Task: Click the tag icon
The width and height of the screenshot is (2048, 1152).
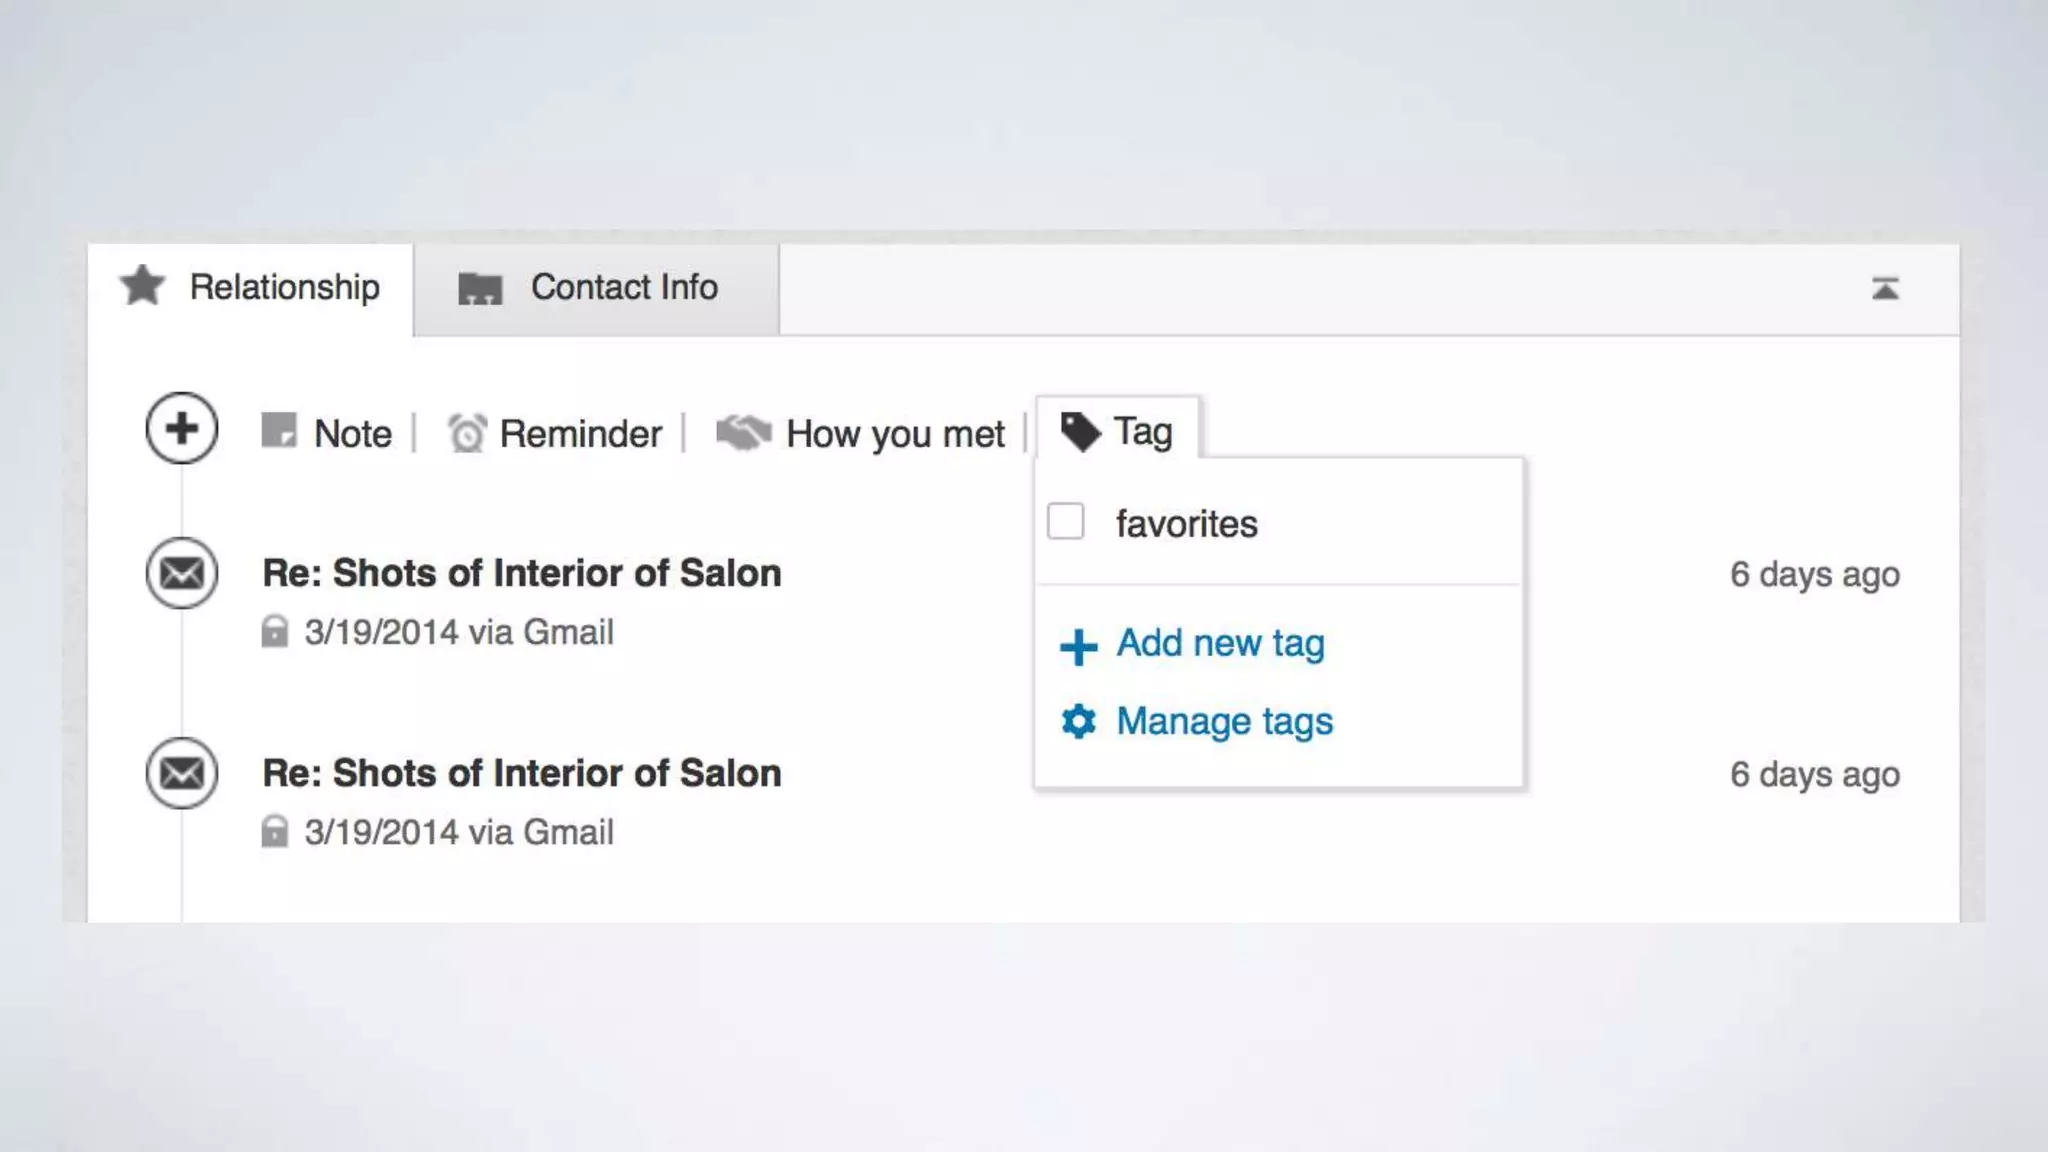Action: (1080, 432)
